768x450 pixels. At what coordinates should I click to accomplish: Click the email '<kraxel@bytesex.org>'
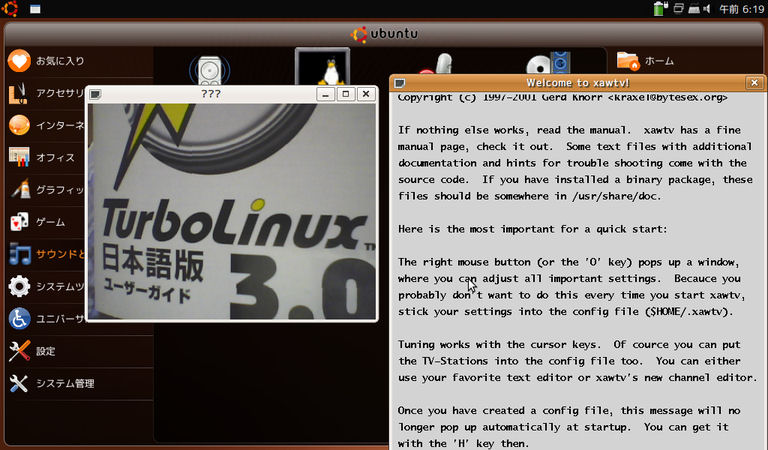(x=668, y=97)
